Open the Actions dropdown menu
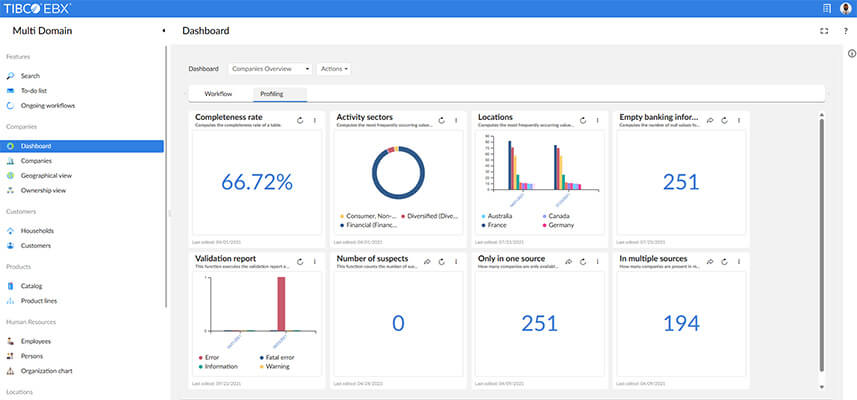The image size is (857, 400). click(x=334, y=69)
